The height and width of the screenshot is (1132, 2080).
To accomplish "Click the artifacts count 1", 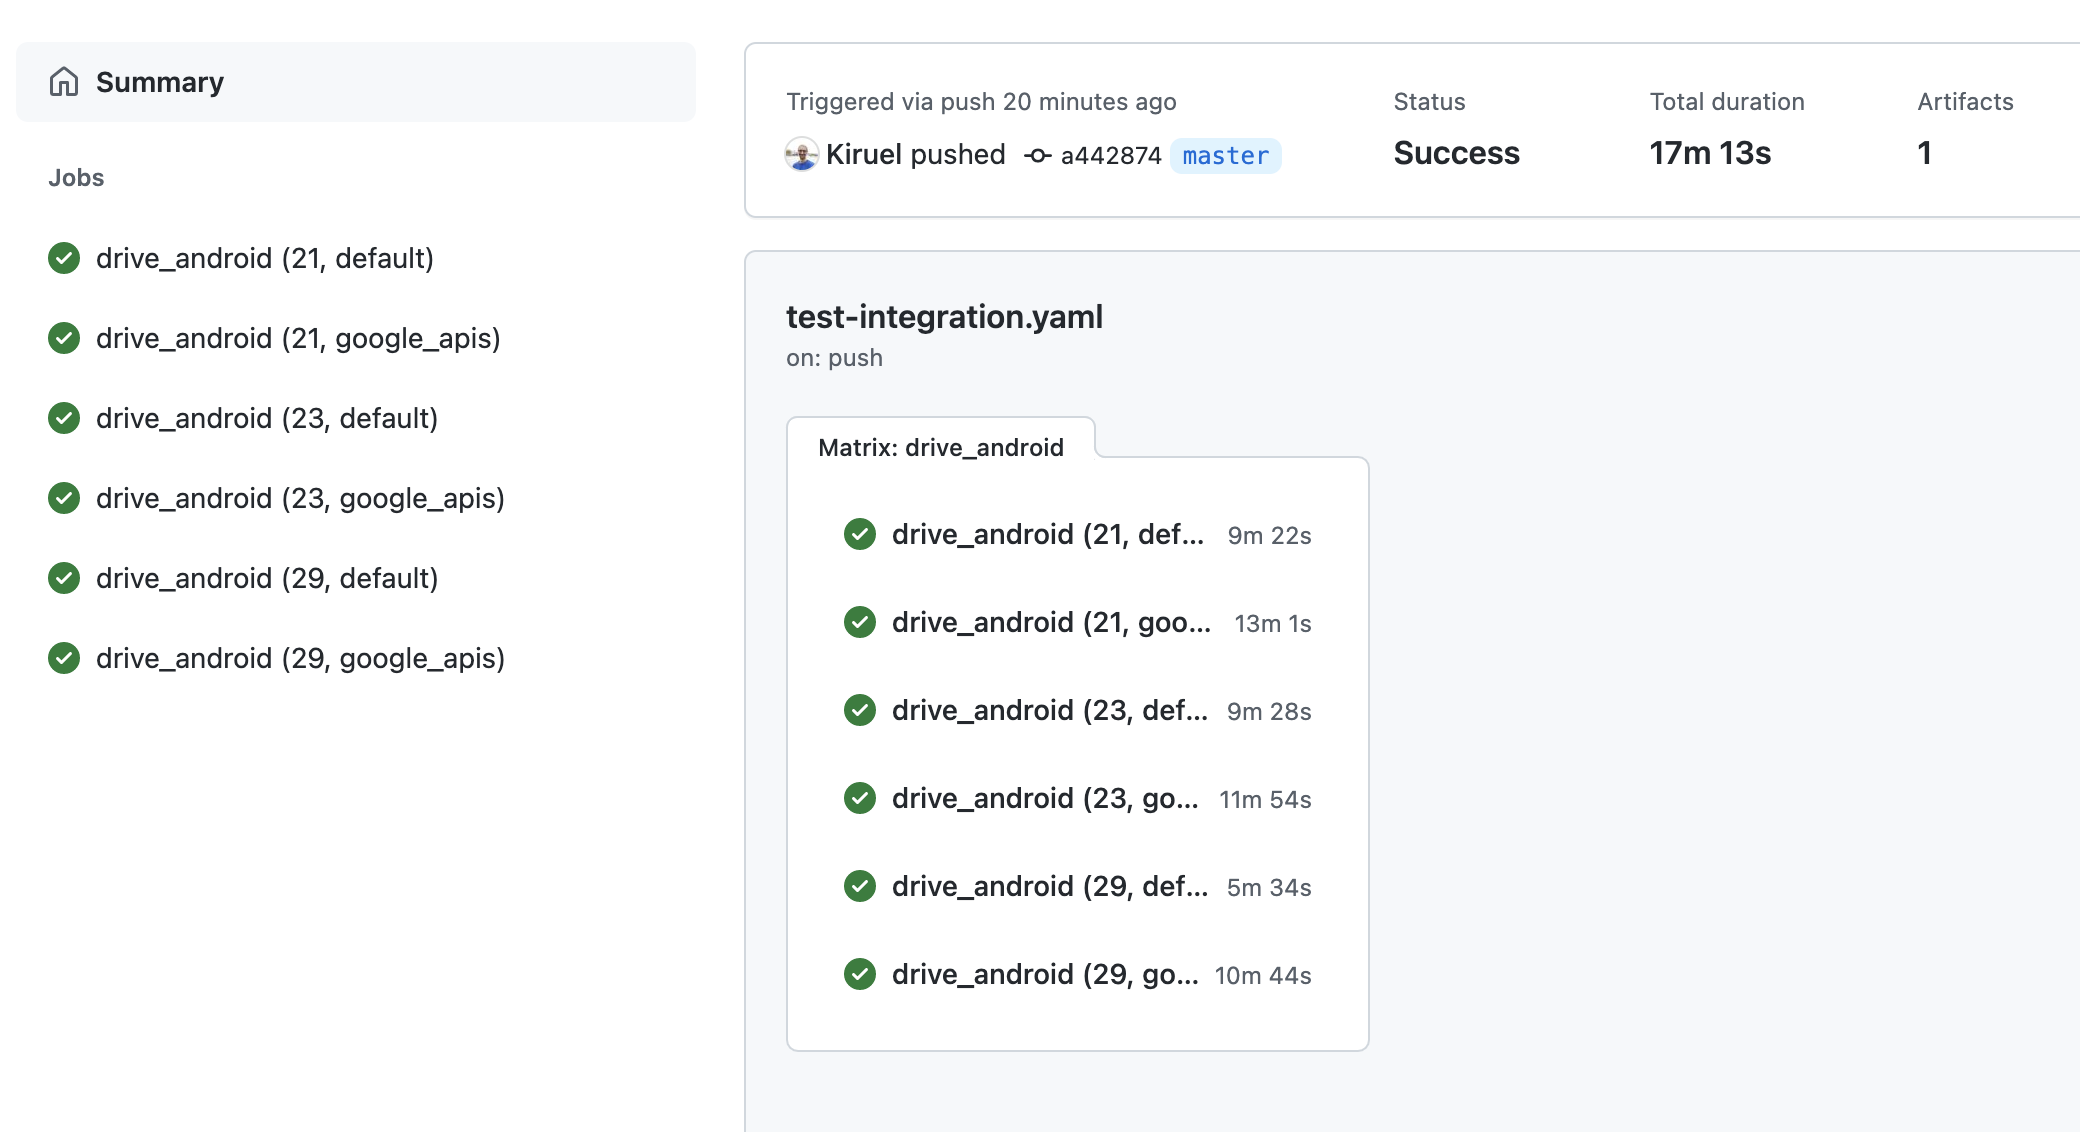I will [x=1925, y=153].
